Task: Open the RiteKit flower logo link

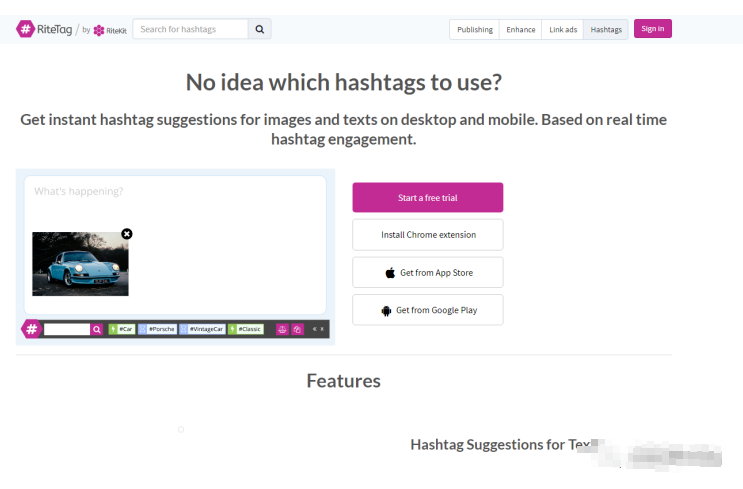Action: pyautogui.click(x=110, y=30)
